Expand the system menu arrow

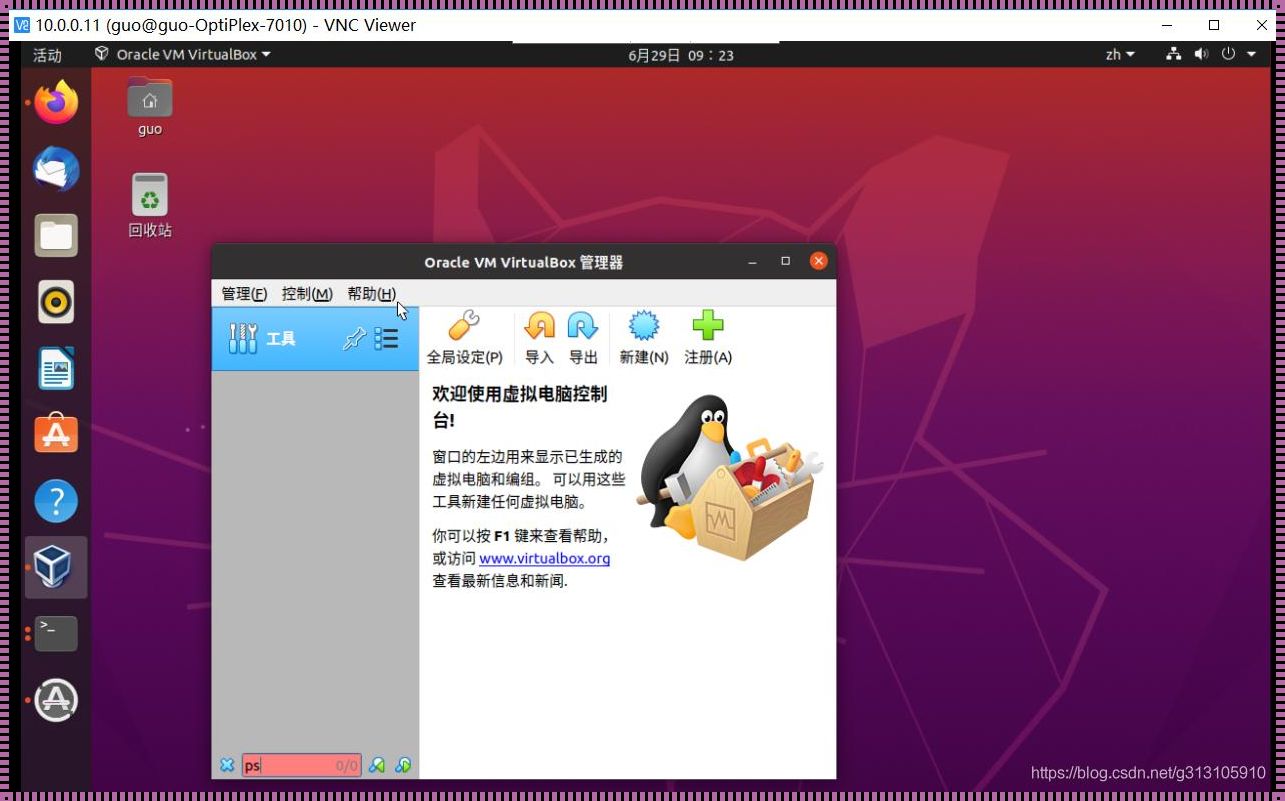click(x=1251, y=54)
